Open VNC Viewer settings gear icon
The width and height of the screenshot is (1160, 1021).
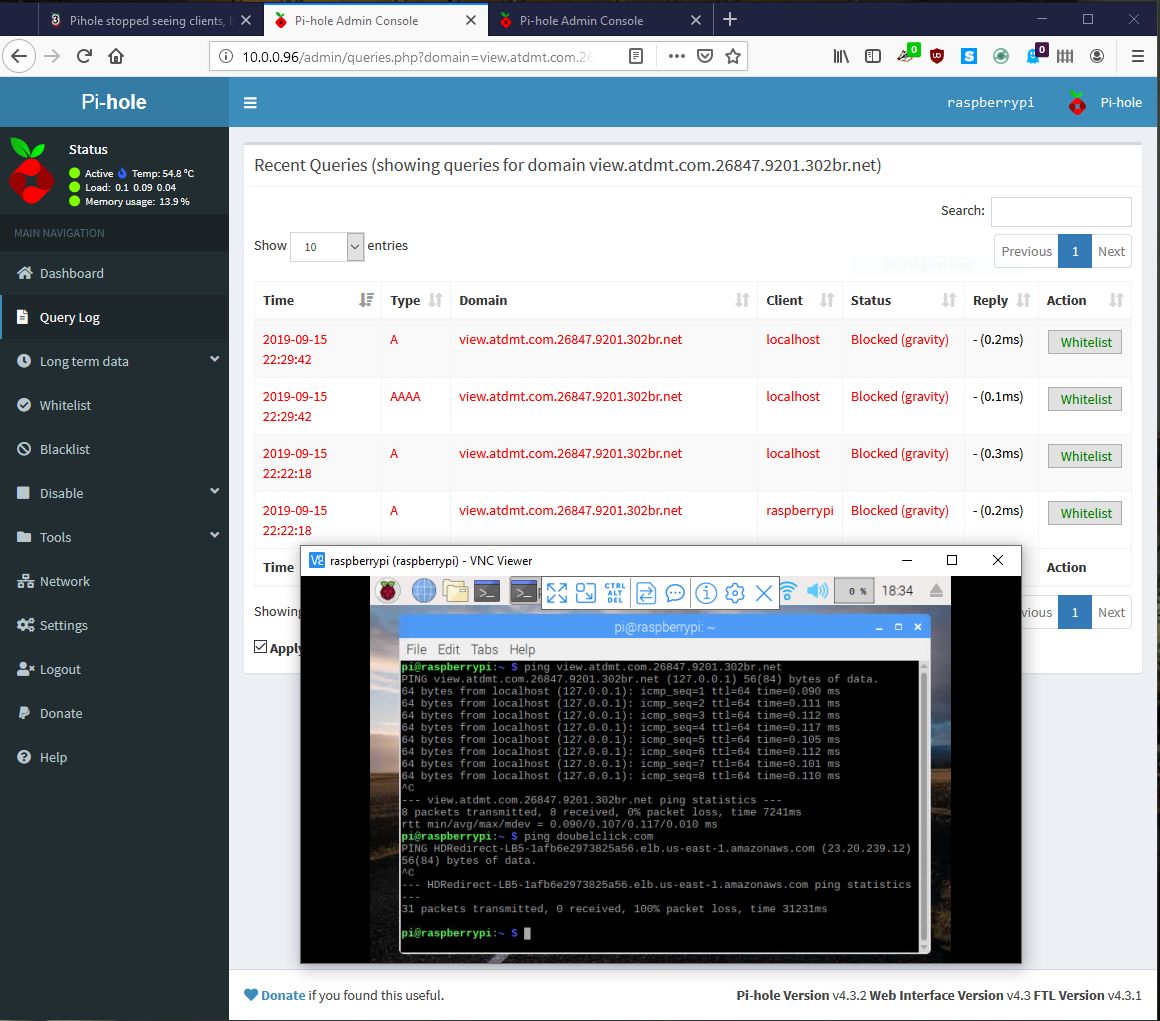(735, 593)
